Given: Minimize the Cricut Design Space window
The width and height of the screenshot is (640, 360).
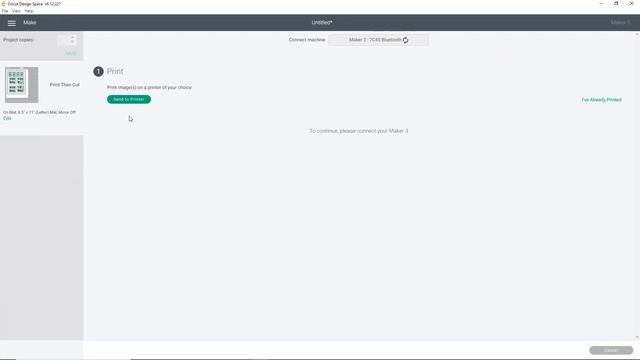Looking at the screenshot, I should [601, 4].
